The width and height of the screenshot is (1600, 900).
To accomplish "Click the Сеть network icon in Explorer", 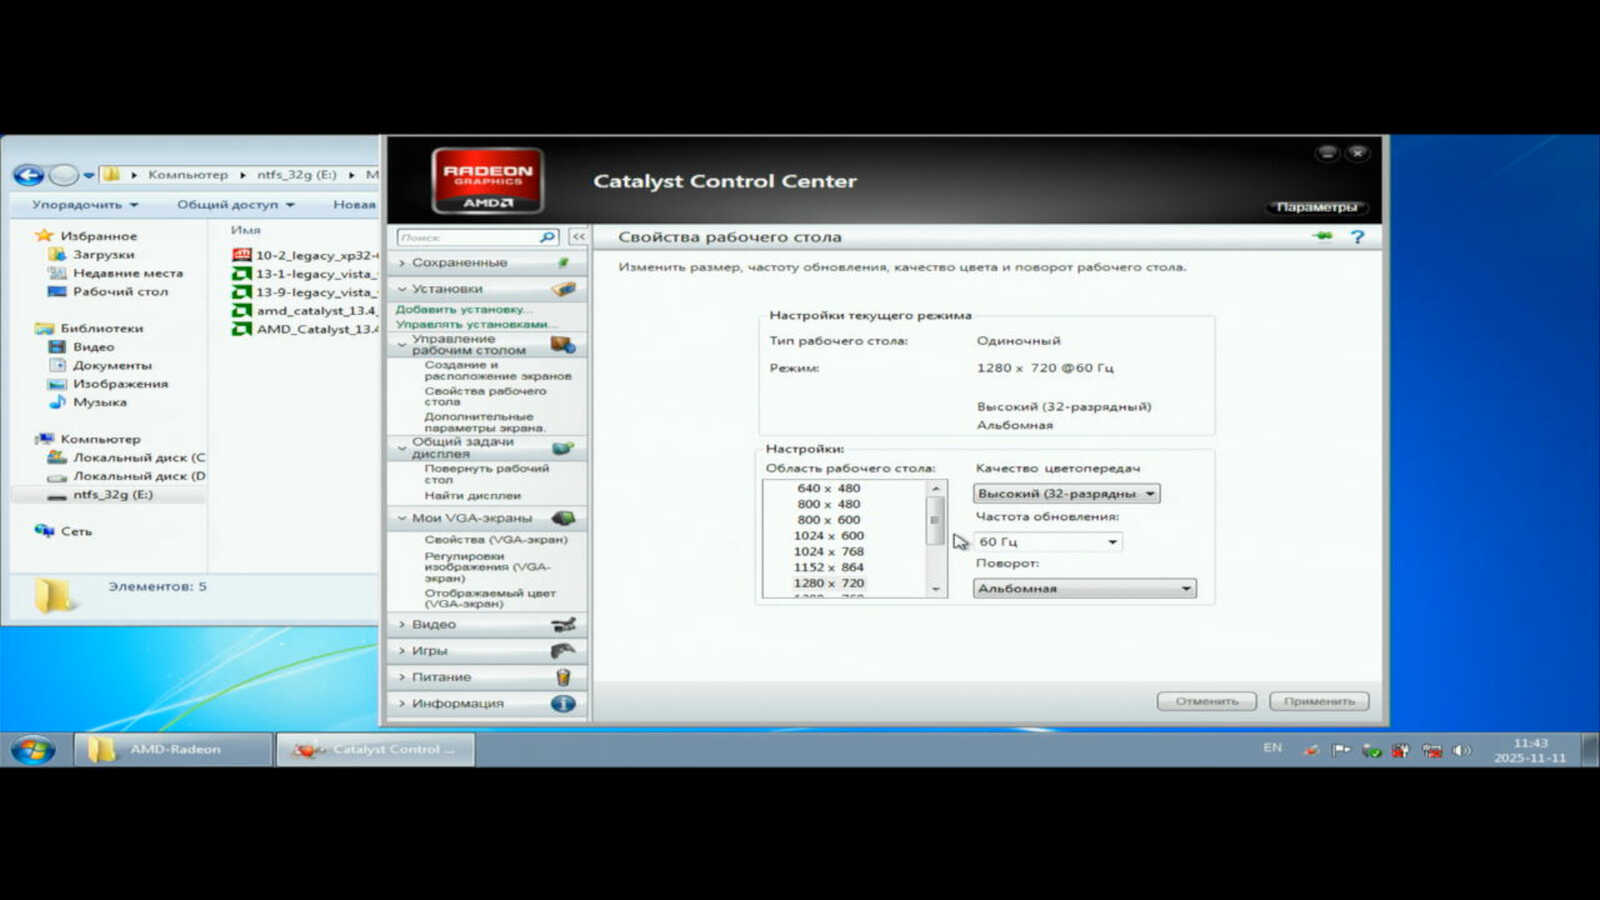I will [x=44, y=531].
